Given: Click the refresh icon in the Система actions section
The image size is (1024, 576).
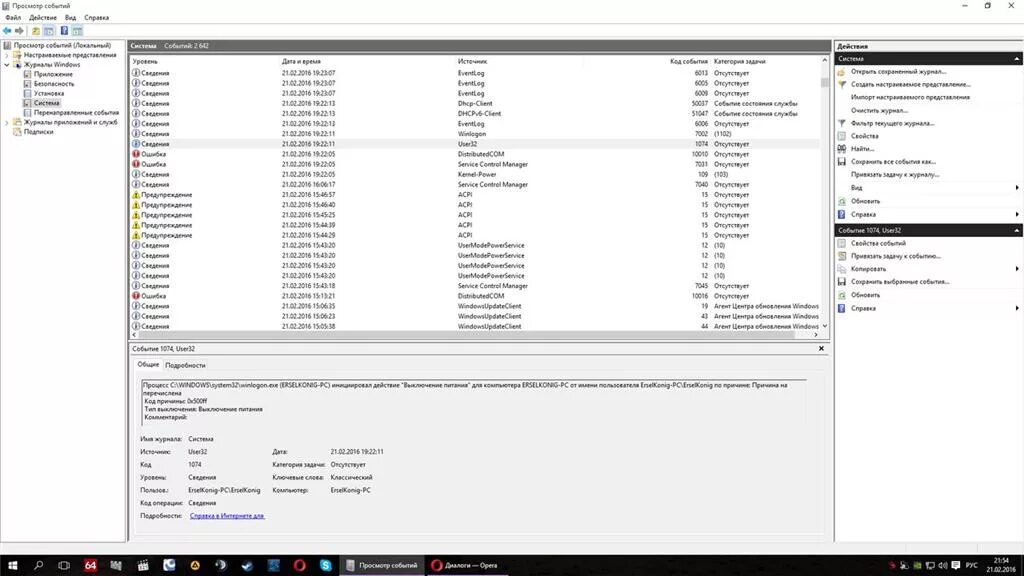Looking at the screenshot, I should click(841, 201).
